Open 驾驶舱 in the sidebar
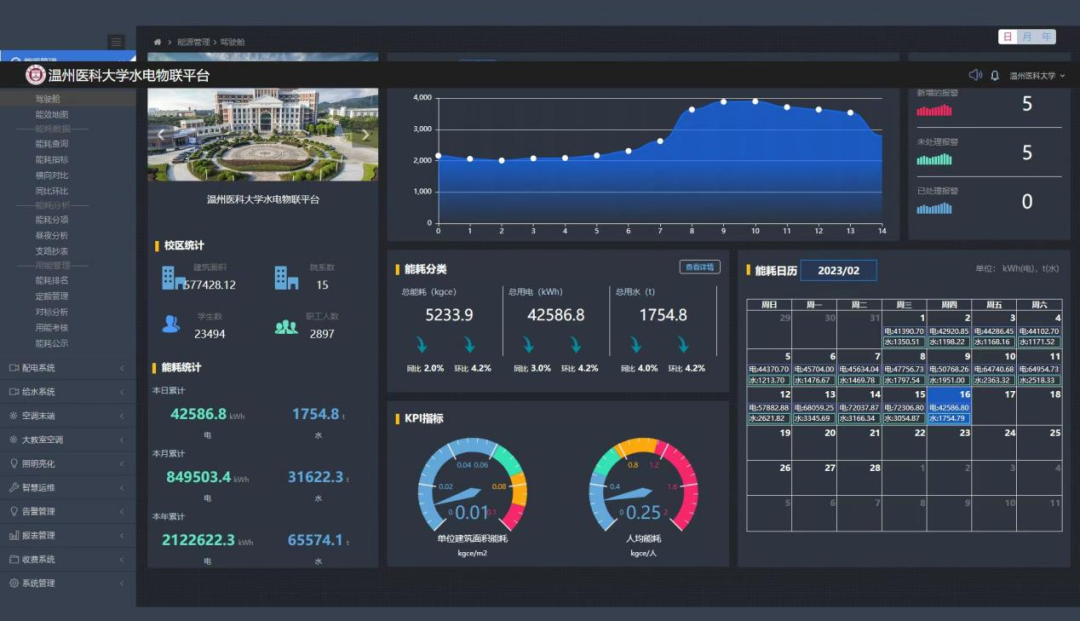The width and height of the screenshot is (1080, 621). pos(48,99)
